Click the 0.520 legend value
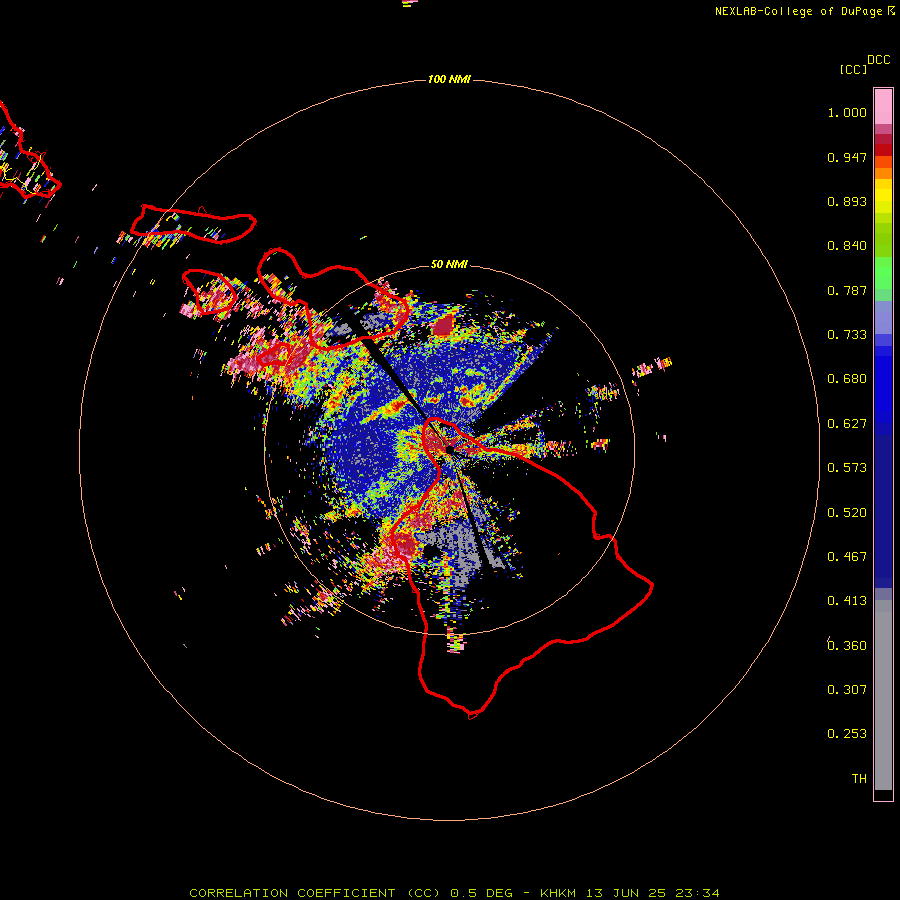The width and height of the screenshot is (900, 900). tap(847, 513)
